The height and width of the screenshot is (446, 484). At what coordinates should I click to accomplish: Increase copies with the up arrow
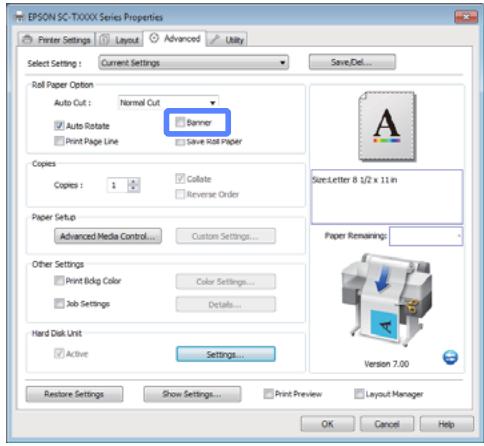coord(134,182)
